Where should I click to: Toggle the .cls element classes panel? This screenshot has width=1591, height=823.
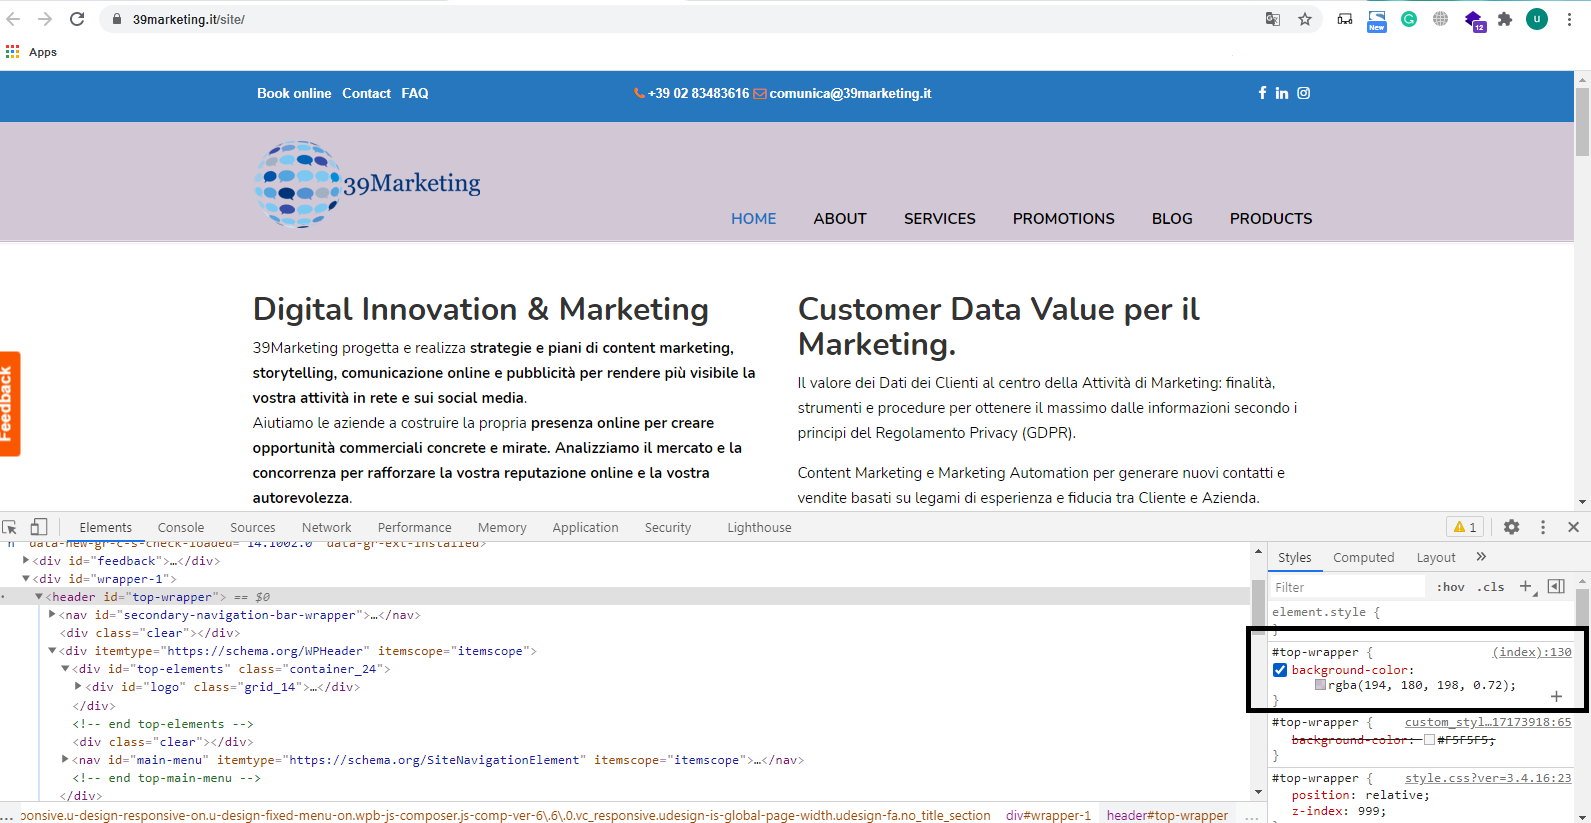pos(1492,587)
